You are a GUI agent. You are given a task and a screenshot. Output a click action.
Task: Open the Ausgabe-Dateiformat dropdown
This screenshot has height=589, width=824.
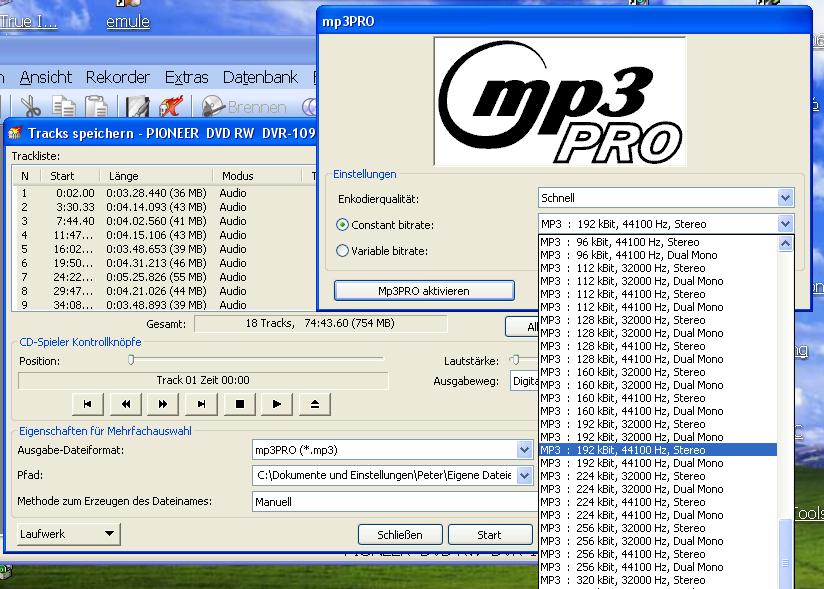524,450
